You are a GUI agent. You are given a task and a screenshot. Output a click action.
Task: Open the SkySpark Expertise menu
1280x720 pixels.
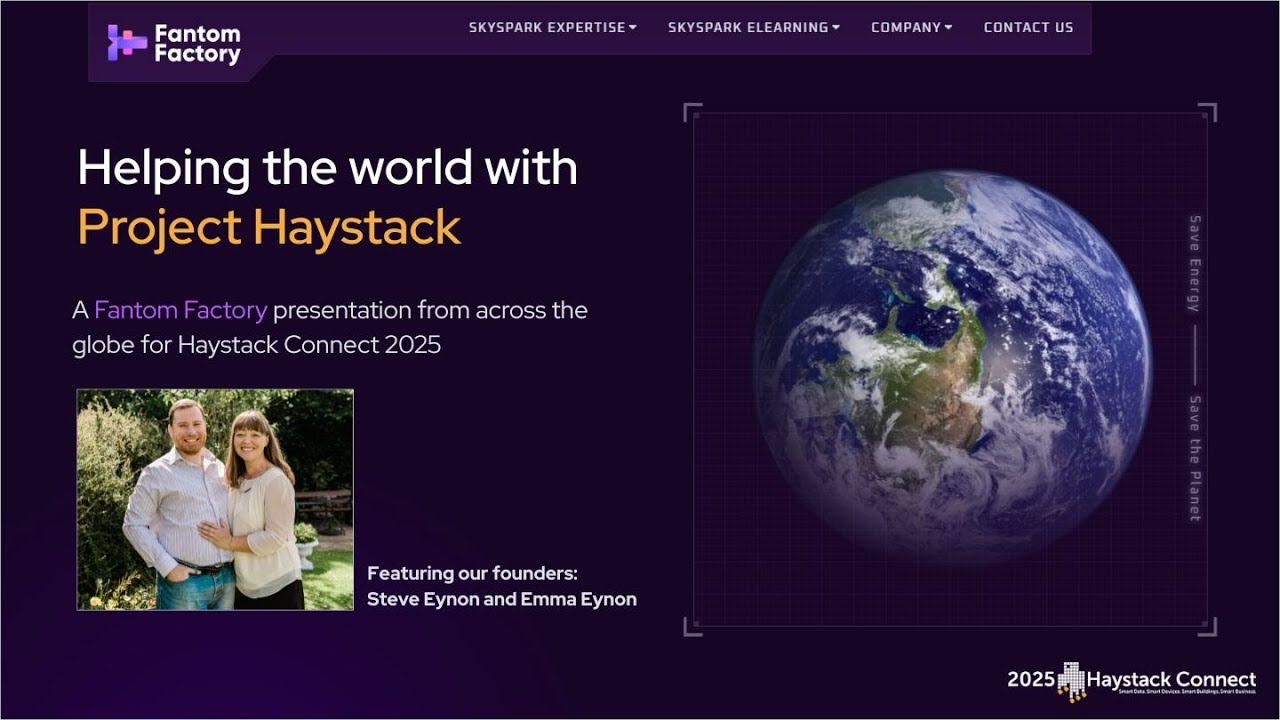click(x=553, y=28)
